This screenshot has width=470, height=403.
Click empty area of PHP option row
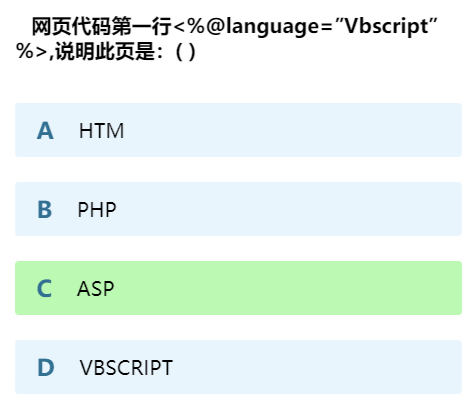(x=290, y=209)
